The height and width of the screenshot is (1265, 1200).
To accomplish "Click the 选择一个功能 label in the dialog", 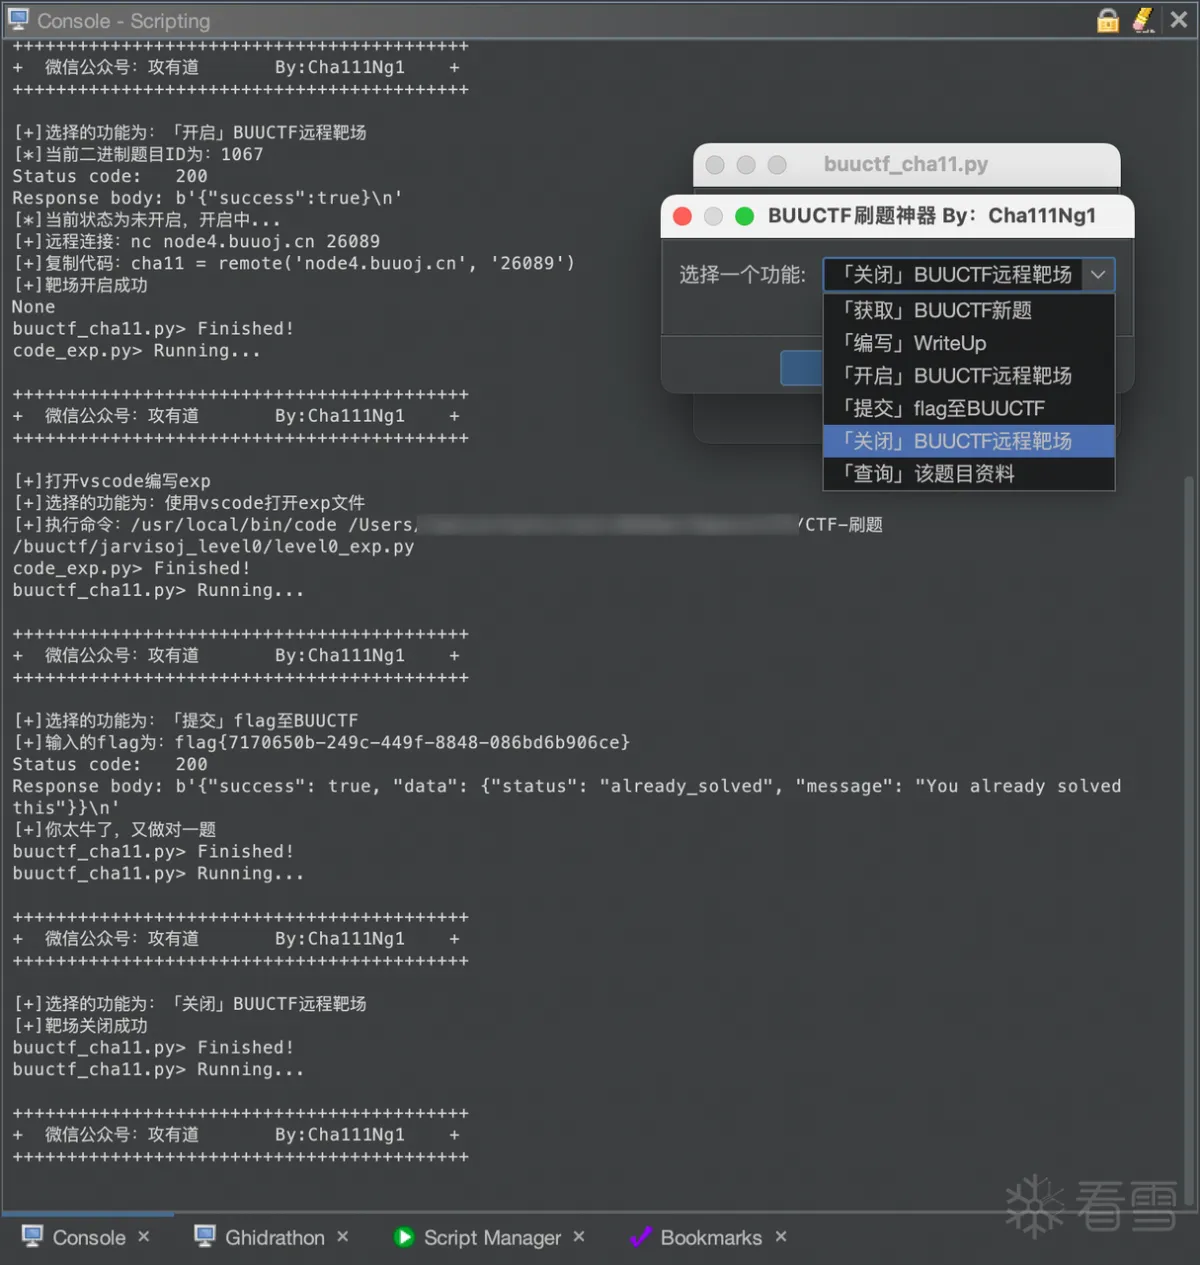I will pos(742,275).
